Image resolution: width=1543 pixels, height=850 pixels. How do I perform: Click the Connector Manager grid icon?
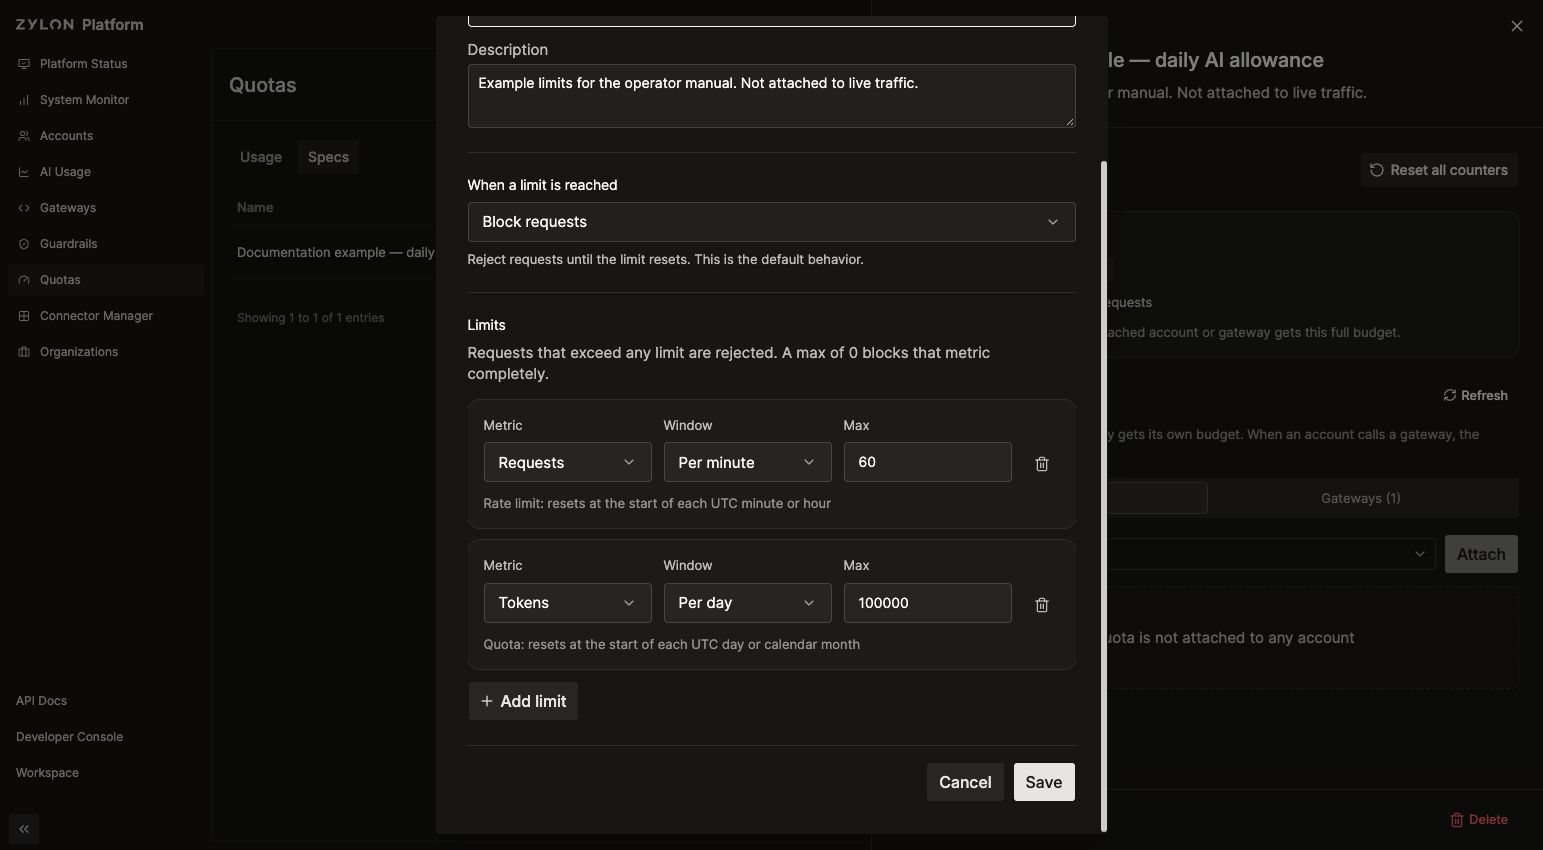click(24, 316)
